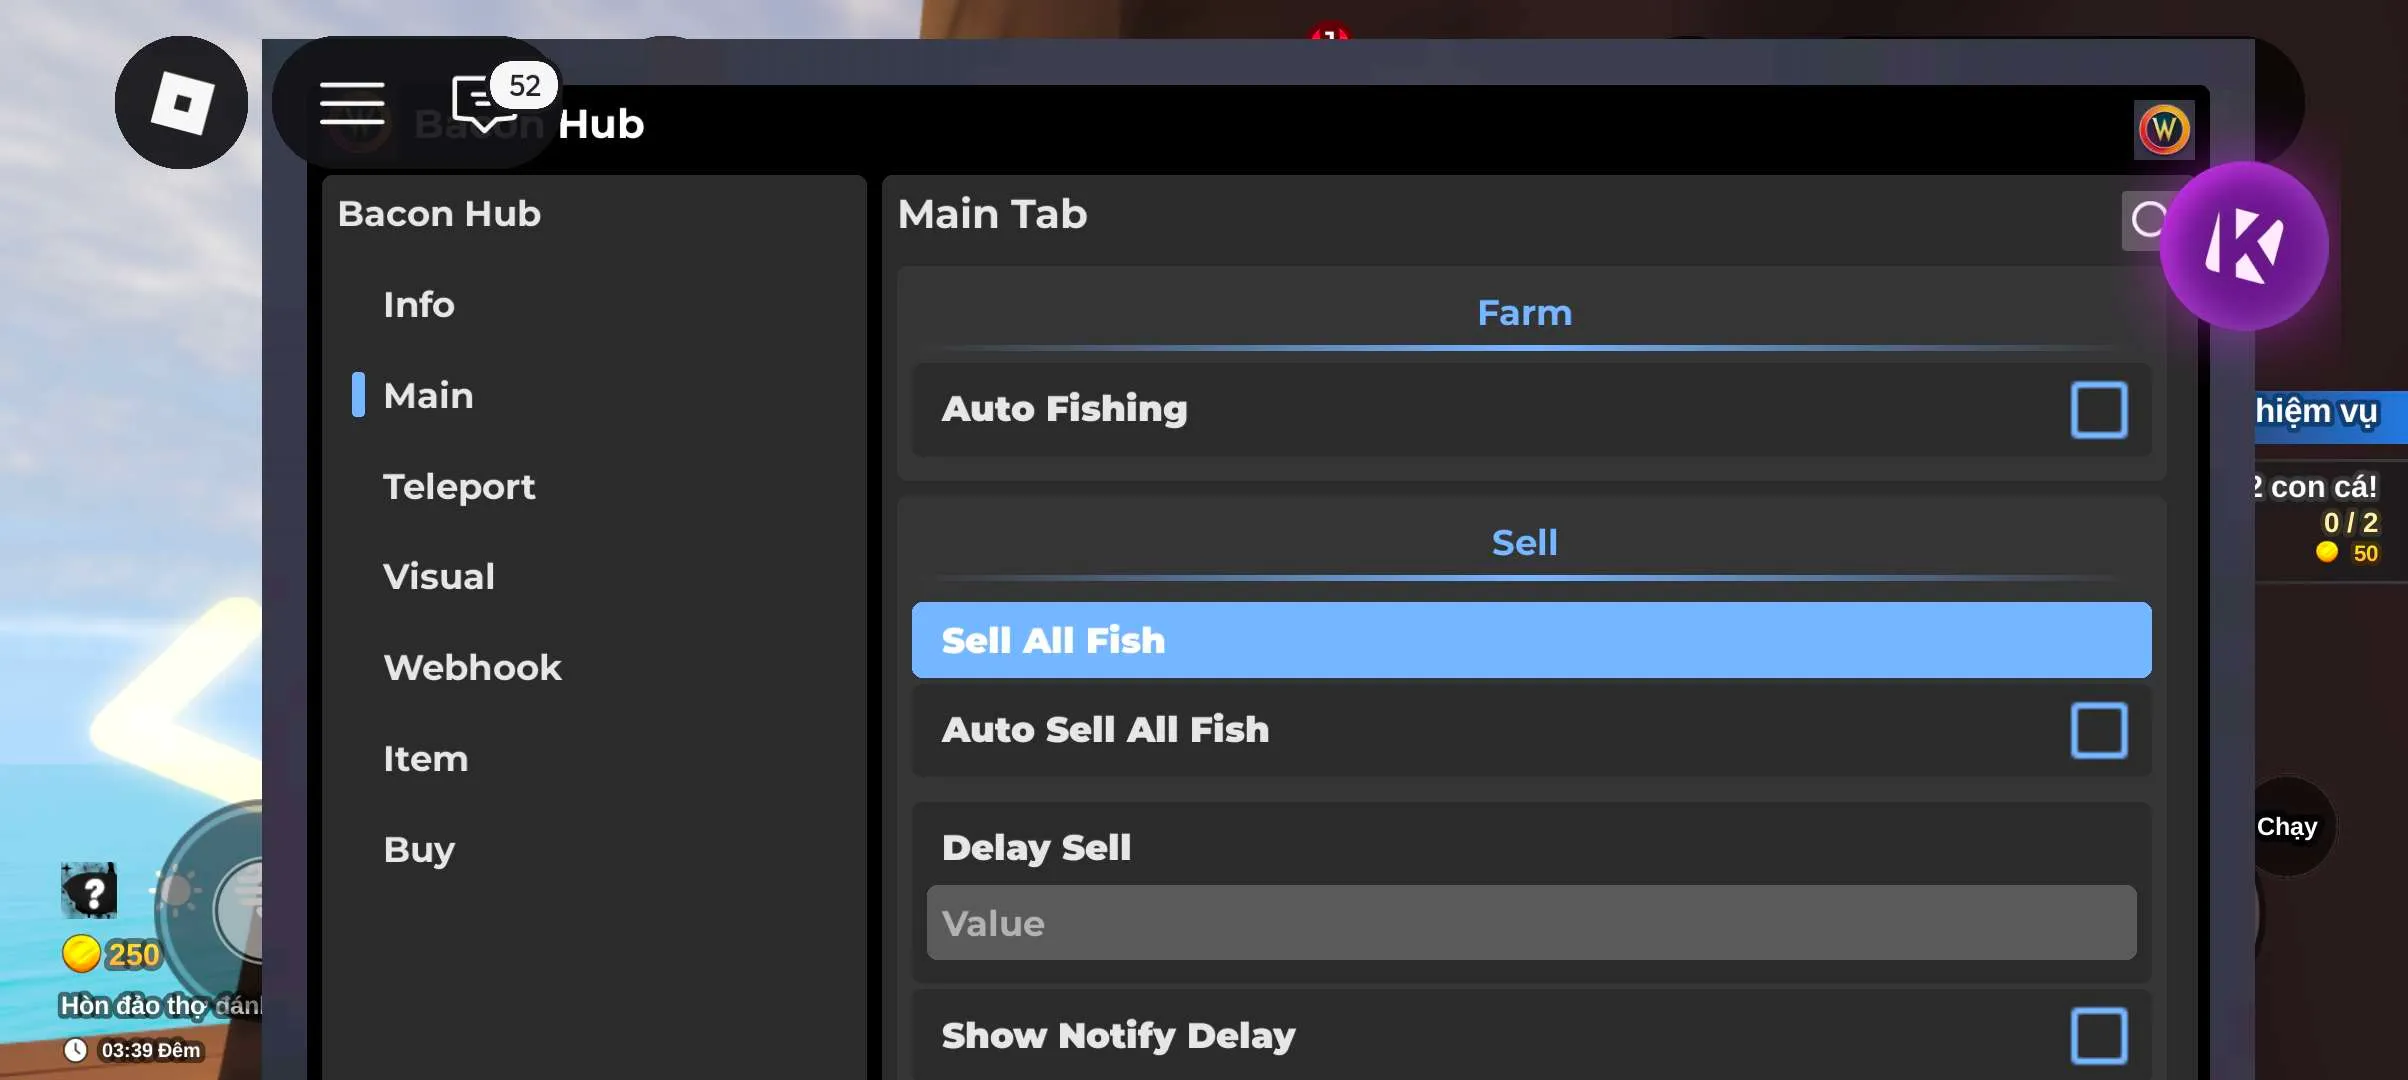Open chat with 52 unread messages
Viewport: 2408px width, 1080px height.
486,103
